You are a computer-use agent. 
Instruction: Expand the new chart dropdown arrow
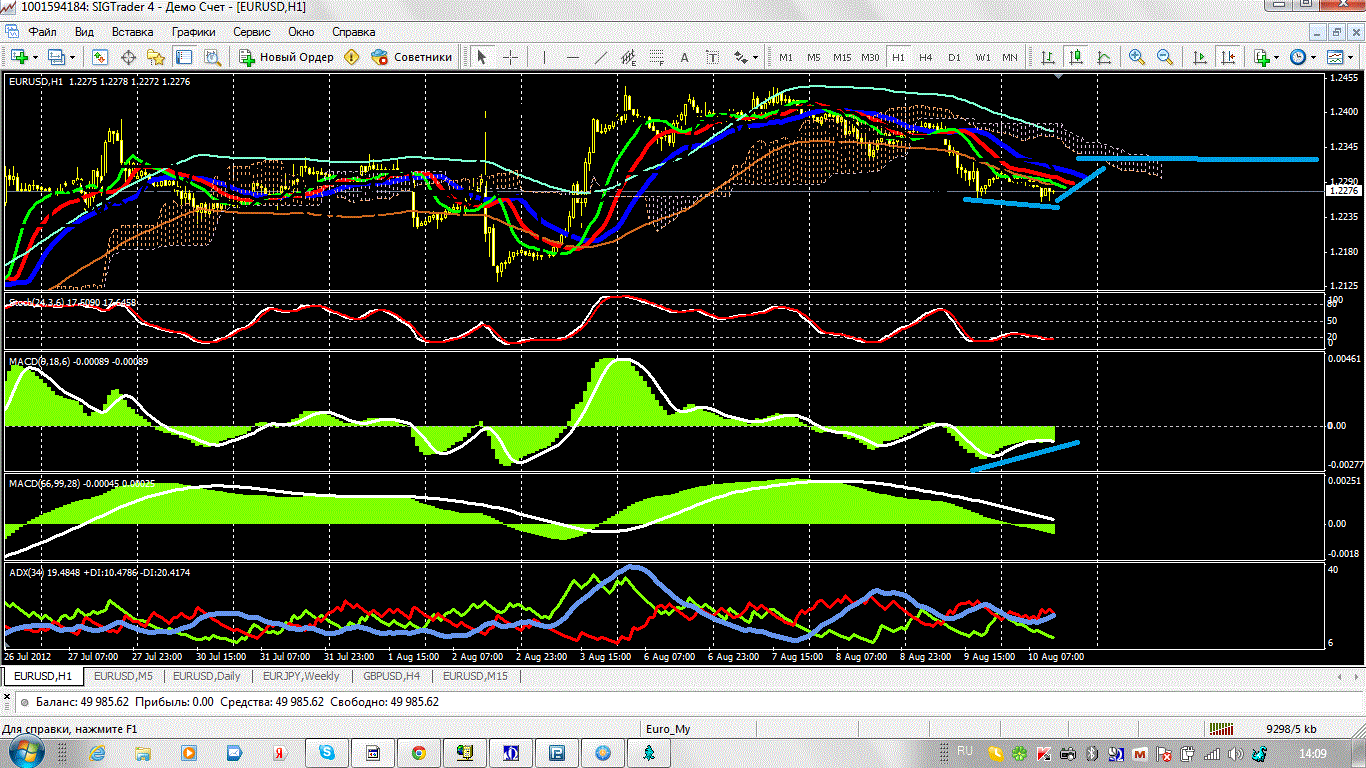[38, 57]
